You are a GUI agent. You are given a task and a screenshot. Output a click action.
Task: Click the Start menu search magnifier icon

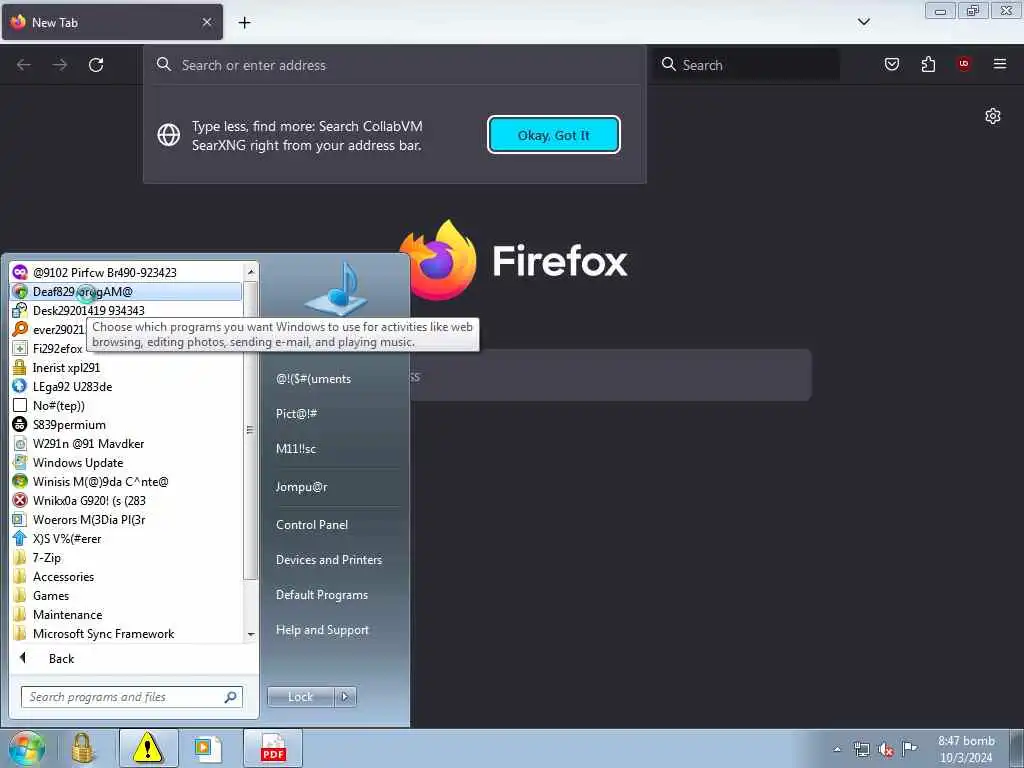(x=231, y=697)
